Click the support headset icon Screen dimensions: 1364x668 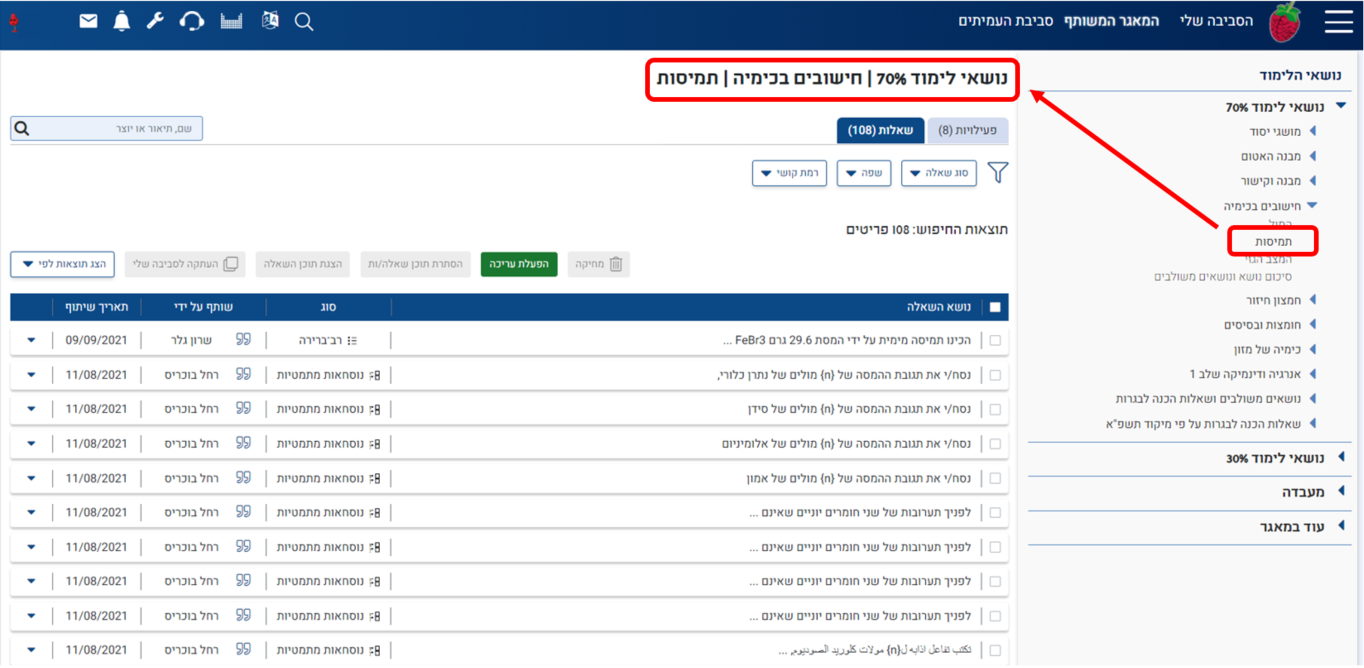[x=192, y=21]
